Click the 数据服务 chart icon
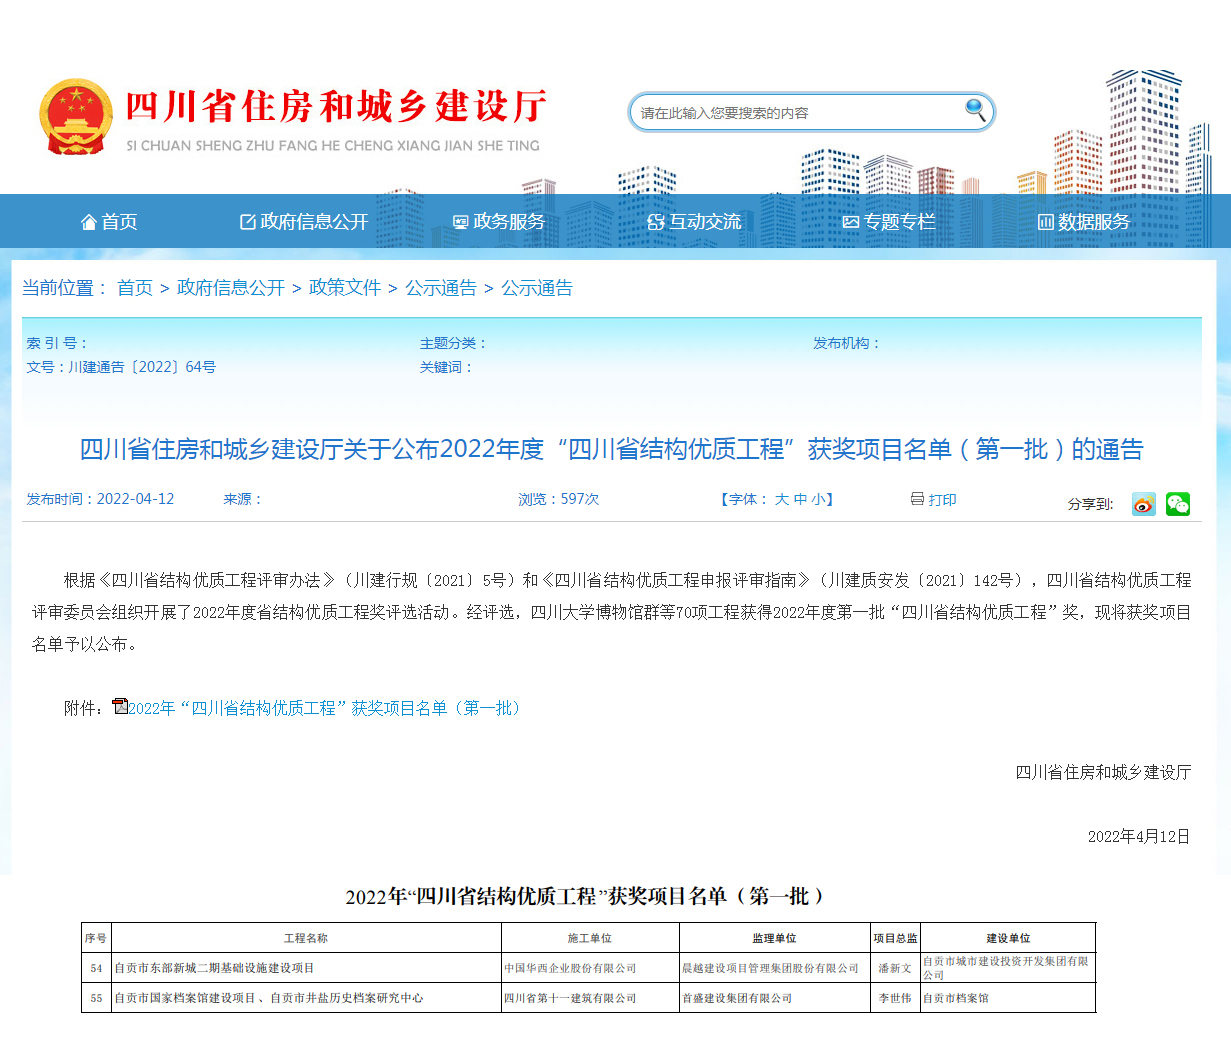The width and height of the screenshot is (1231, 1063). coord(1046,222)
